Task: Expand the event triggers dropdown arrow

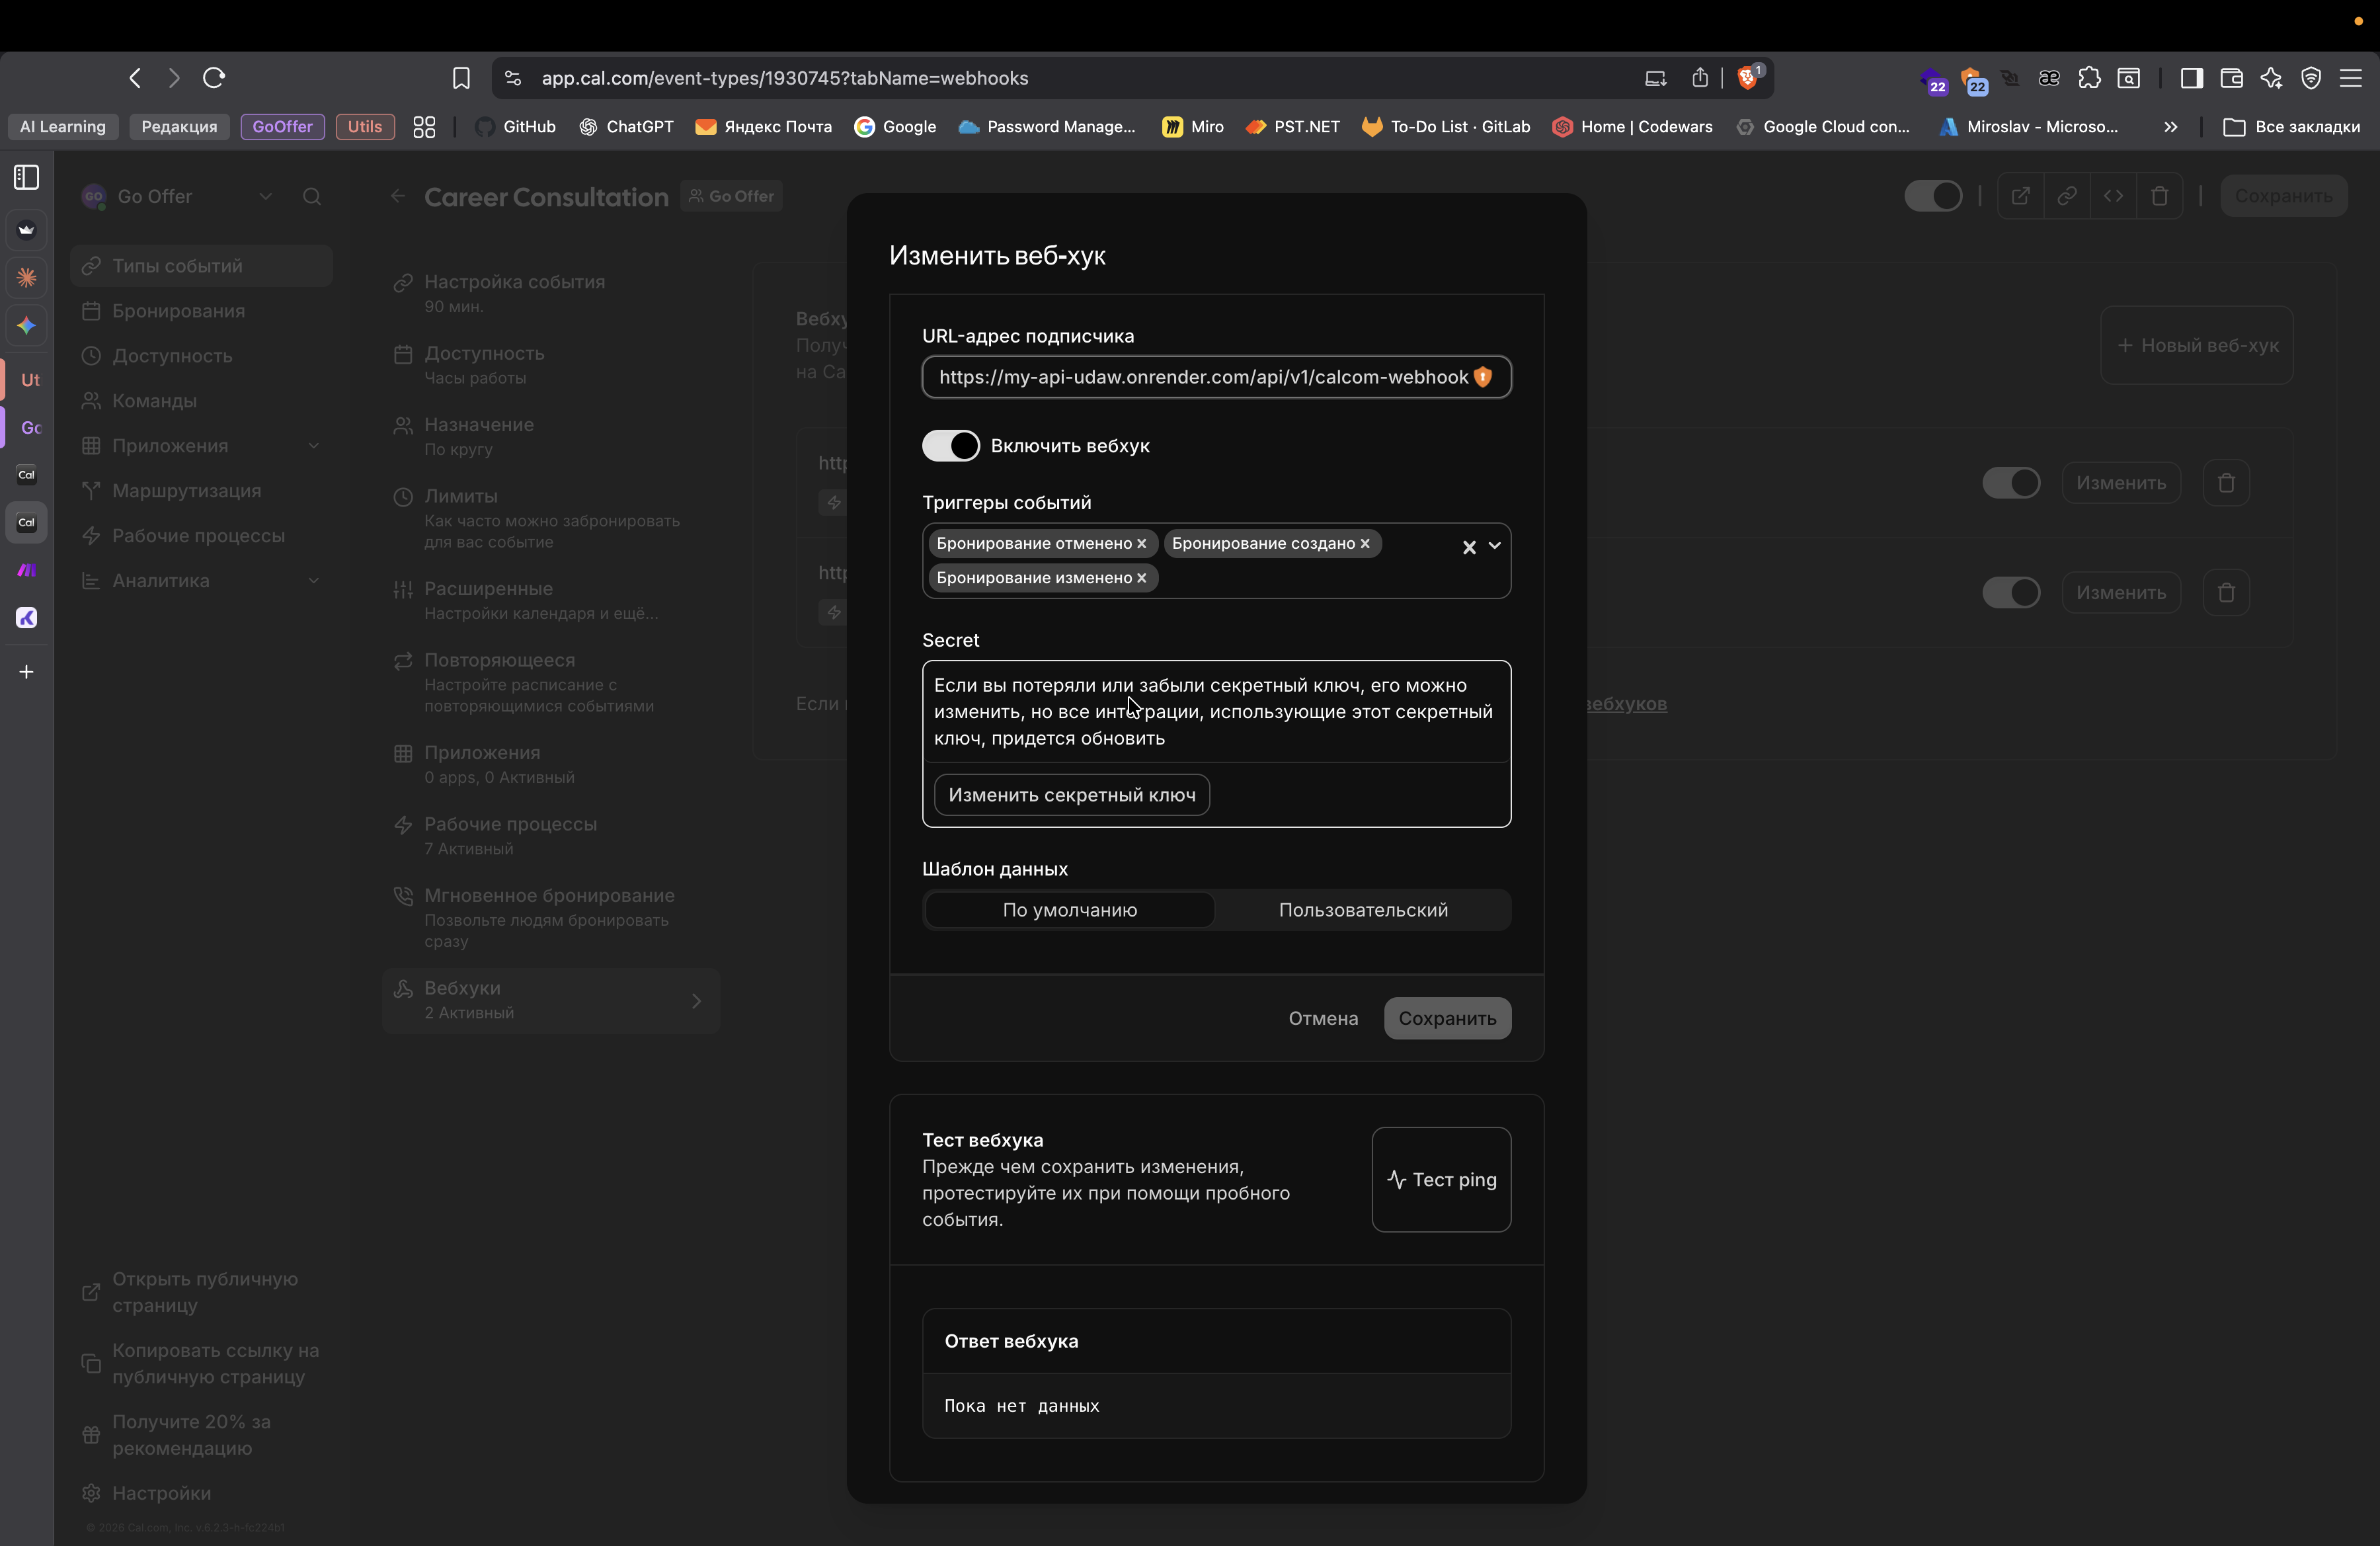Action: (x=1495, y=546)
